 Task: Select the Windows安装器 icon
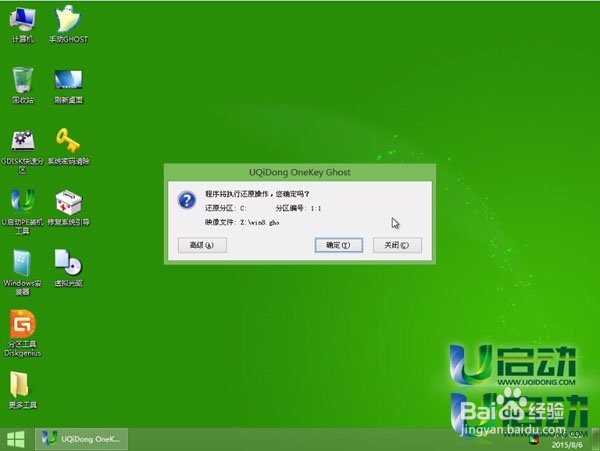coord(23,272)
